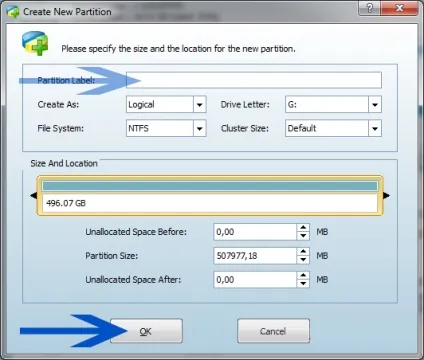Click the Partition Label text field
This screenshot has height=360, width=424.
tap(254, 80)
